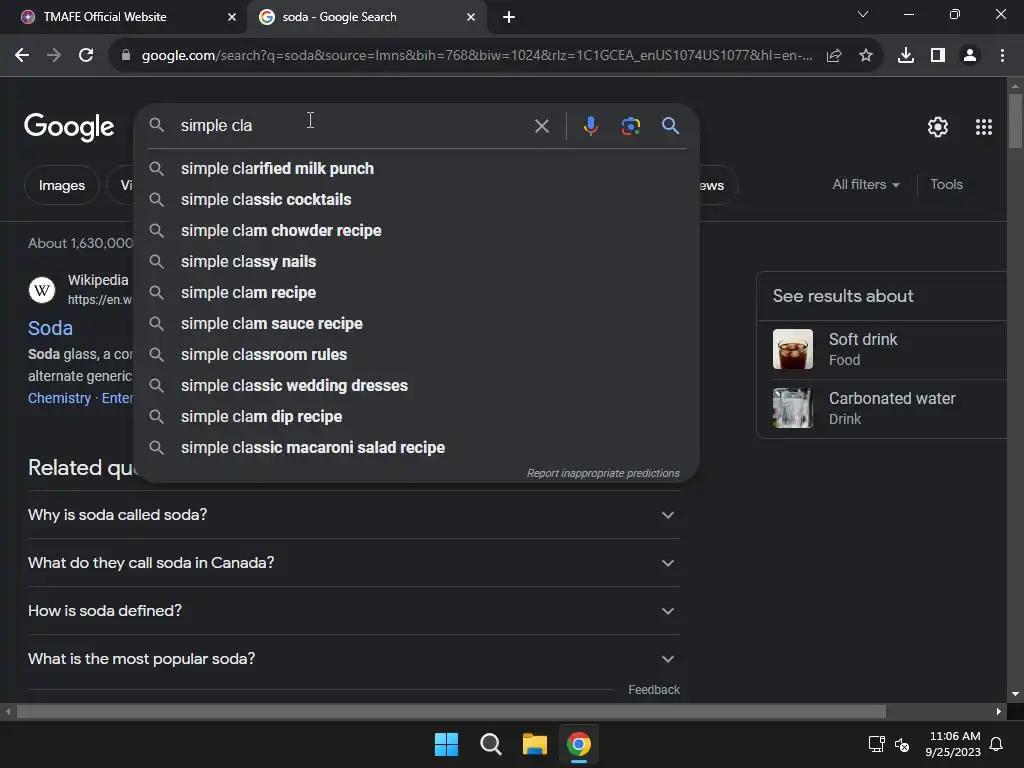
Task: Choose suggestion 'simple clarified milk punch'
Action: 416,168
